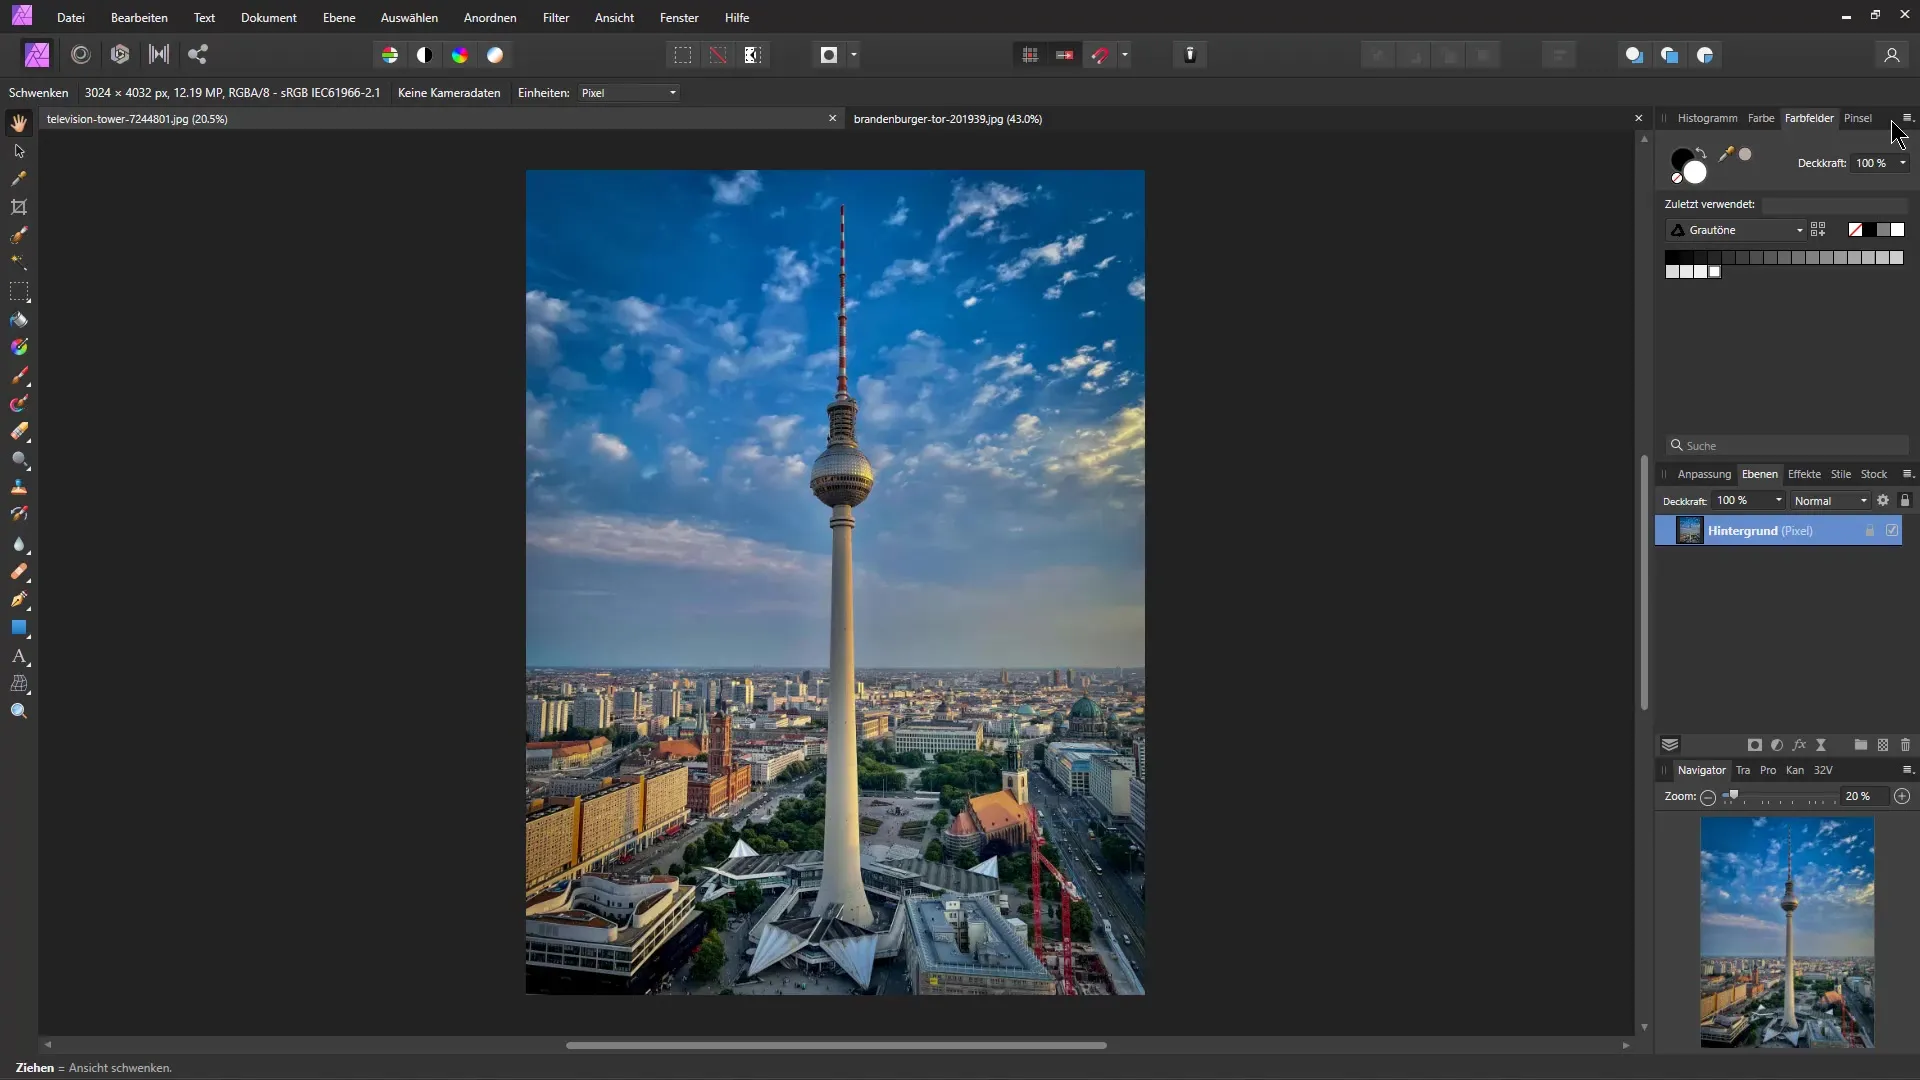Viewport: 1920px width, 1080px height.
Task: Select the Rectangular Marquee tool
Action: (19, 292)
